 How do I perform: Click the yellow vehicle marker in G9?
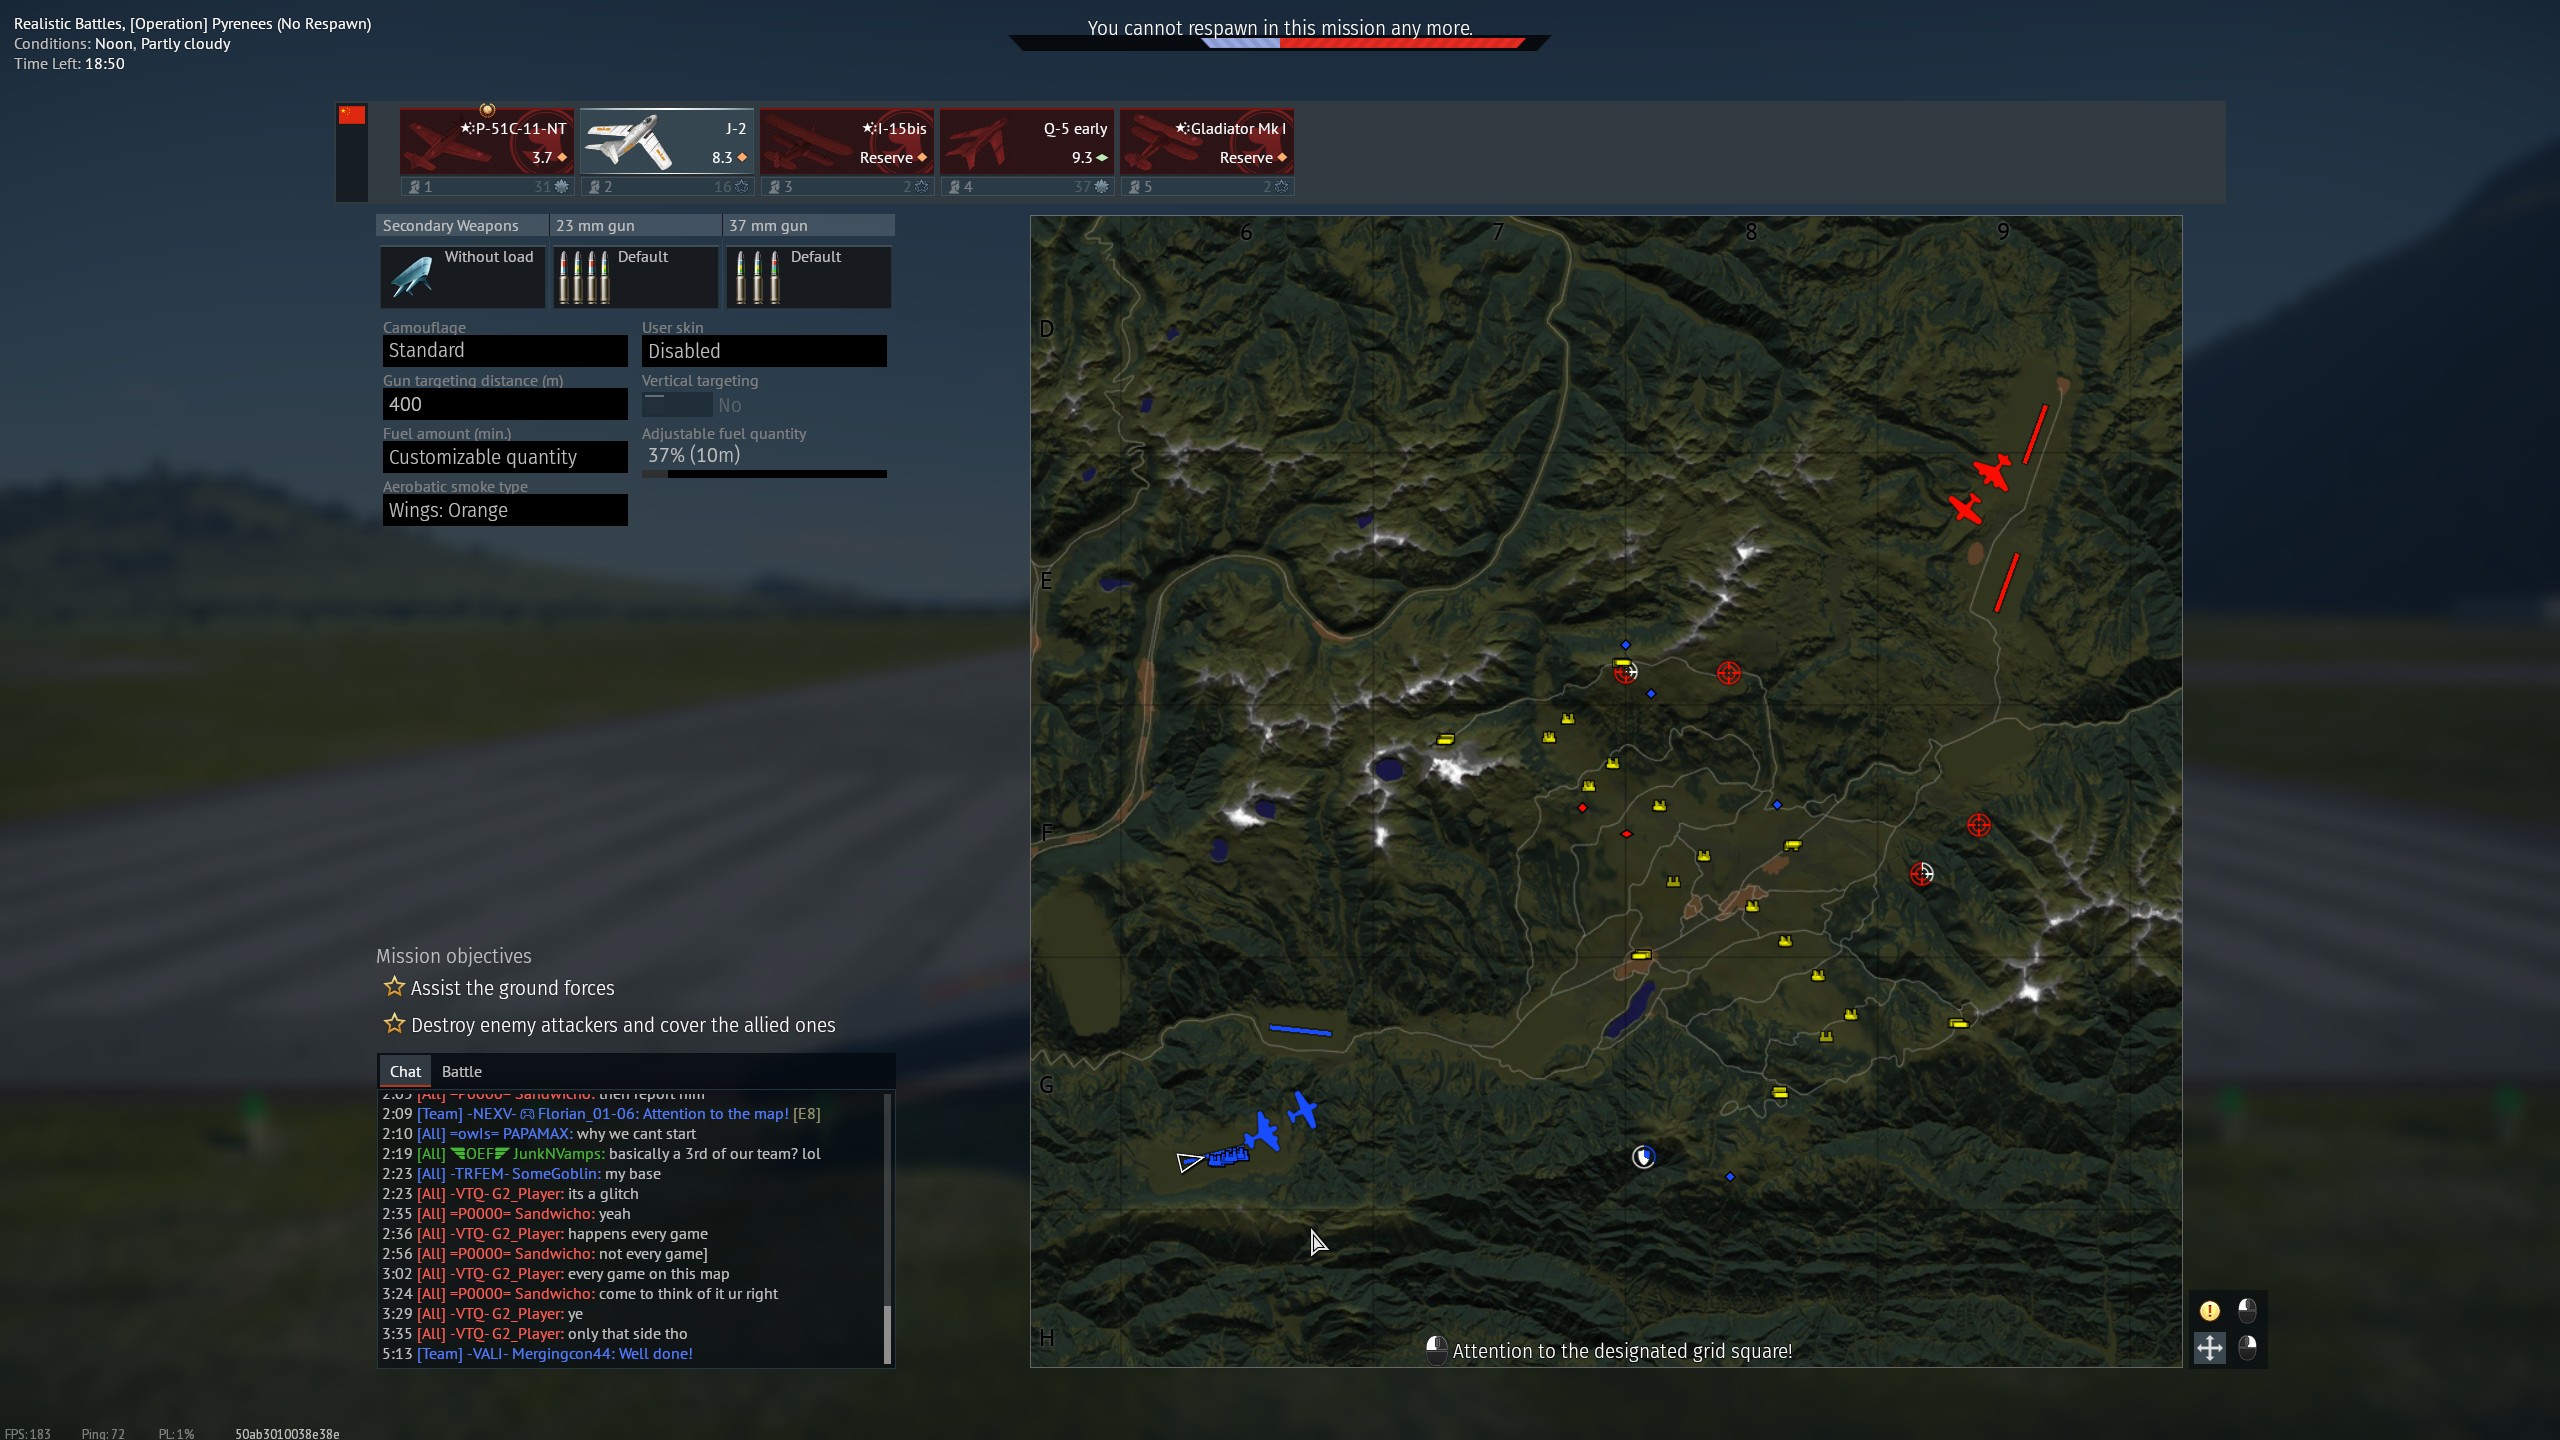(1958, 1023)
